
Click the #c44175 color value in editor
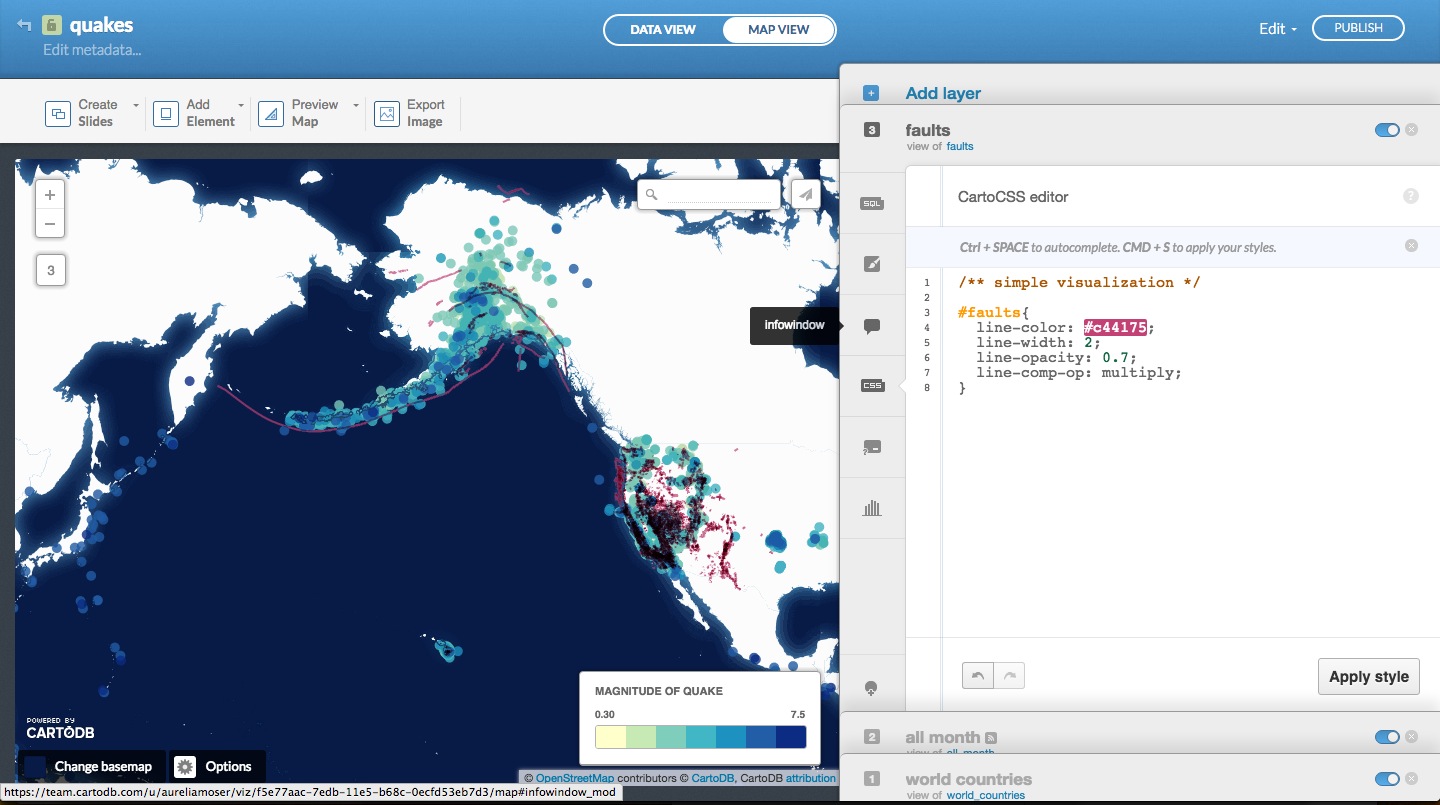coord(1115,328)
